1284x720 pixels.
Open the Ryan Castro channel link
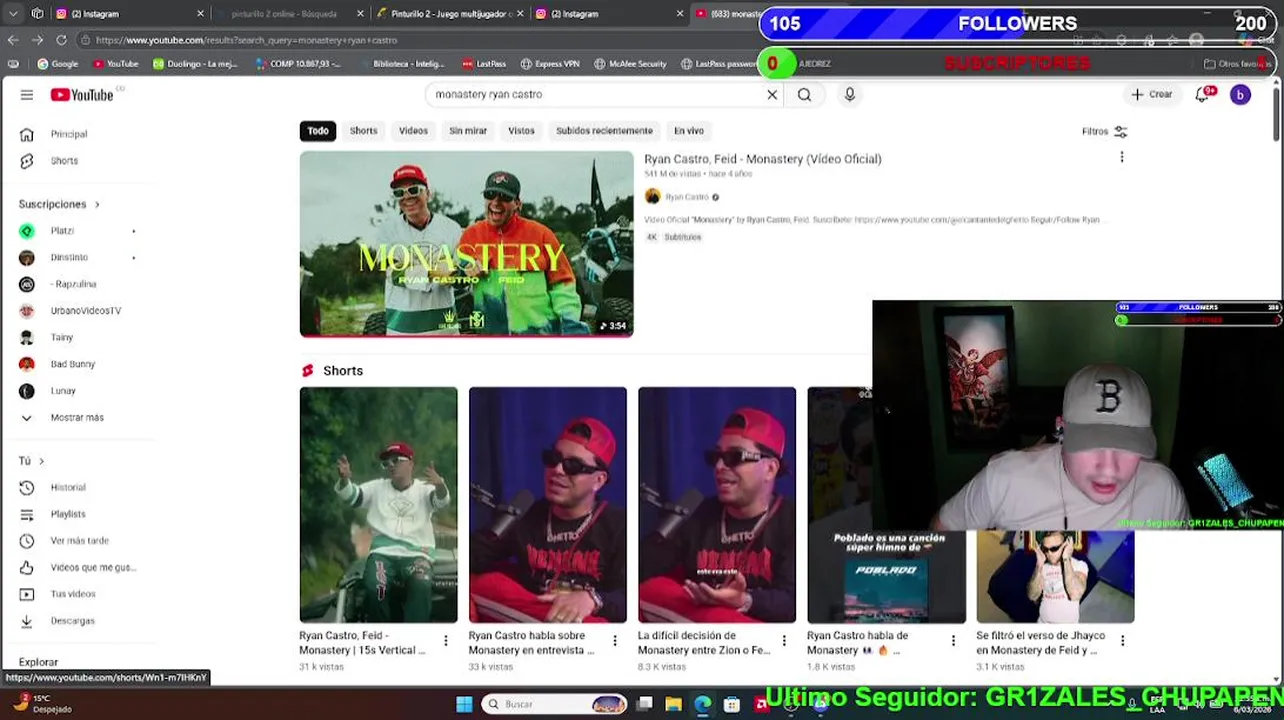click(686, 197)
